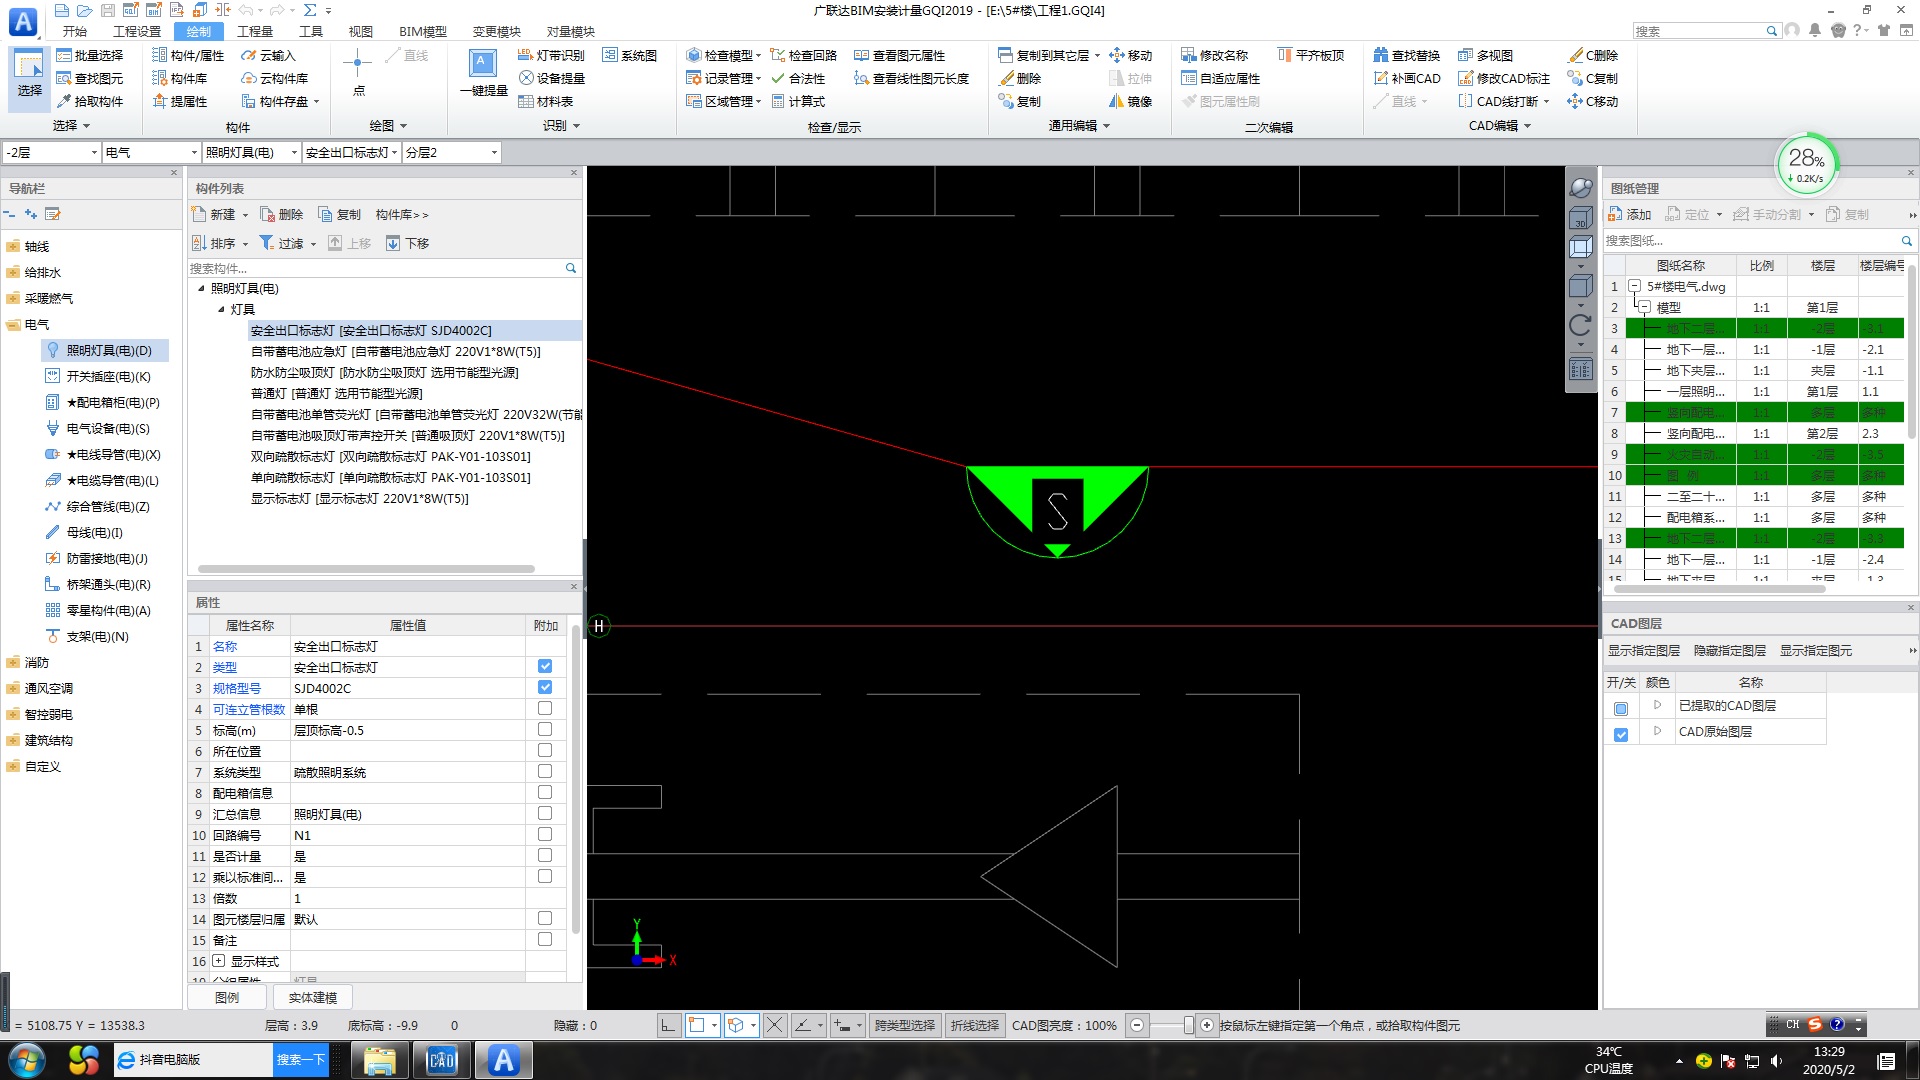This screenshot has height=1080, width=1920.
Task: Click the 批量选择 tool
Action: [x=89, y=55]
